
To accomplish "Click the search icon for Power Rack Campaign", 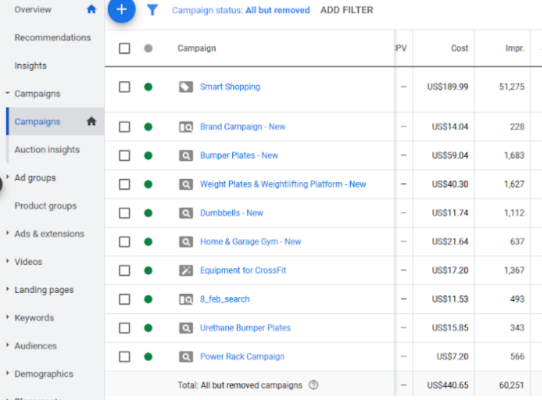I will click(186, 356).
